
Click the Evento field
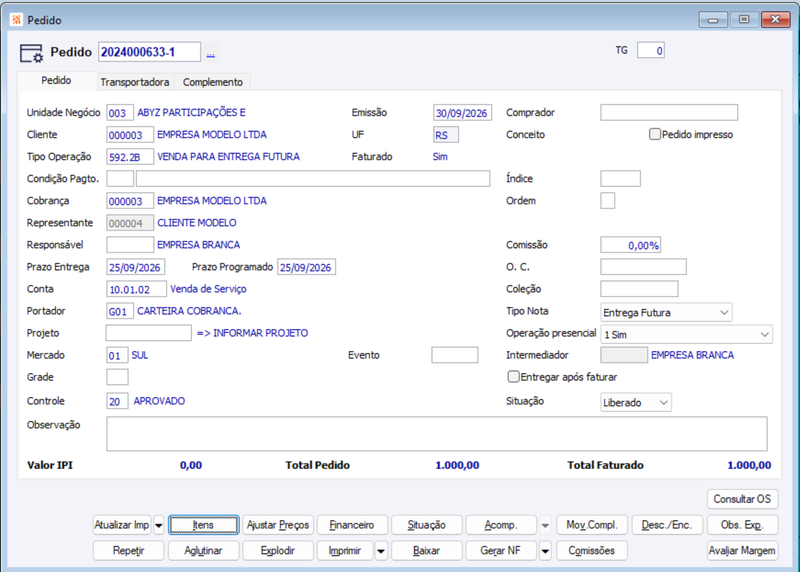[455, 355]
